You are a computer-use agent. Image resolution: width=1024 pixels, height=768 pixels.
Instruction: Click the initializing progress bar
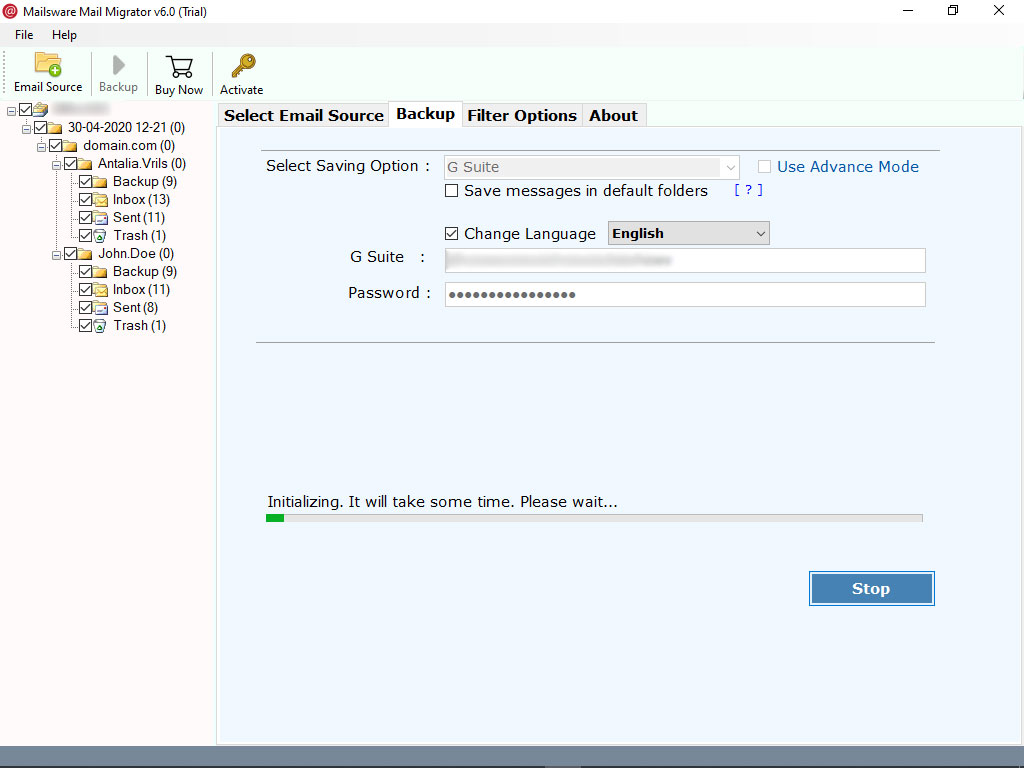(594, 518)
